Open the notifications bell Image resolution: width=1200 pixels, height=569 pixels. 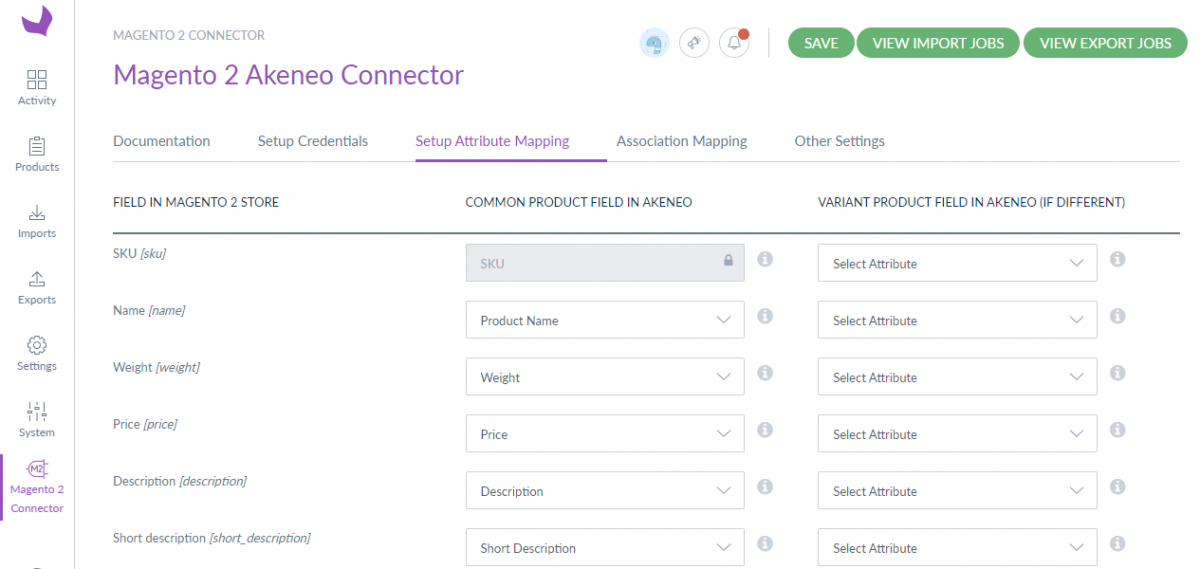734,43
